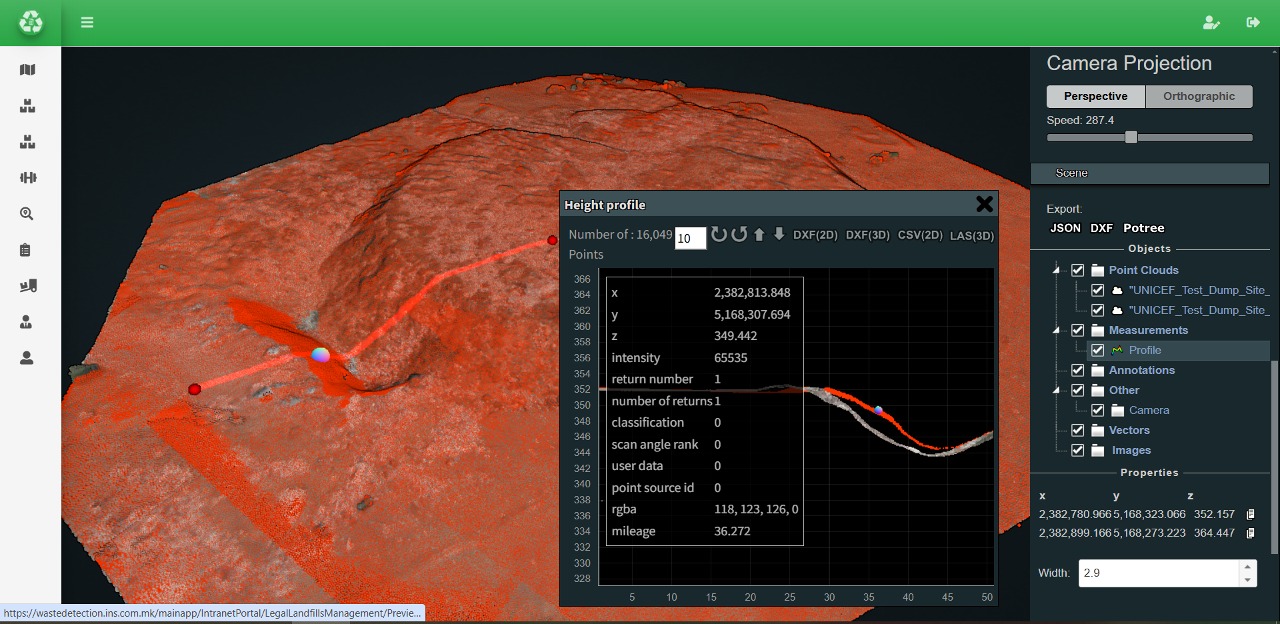Screen dimensions: 1280x624
Task: Click the down arrow in Height profile toolbar
Action: point(779,234)
